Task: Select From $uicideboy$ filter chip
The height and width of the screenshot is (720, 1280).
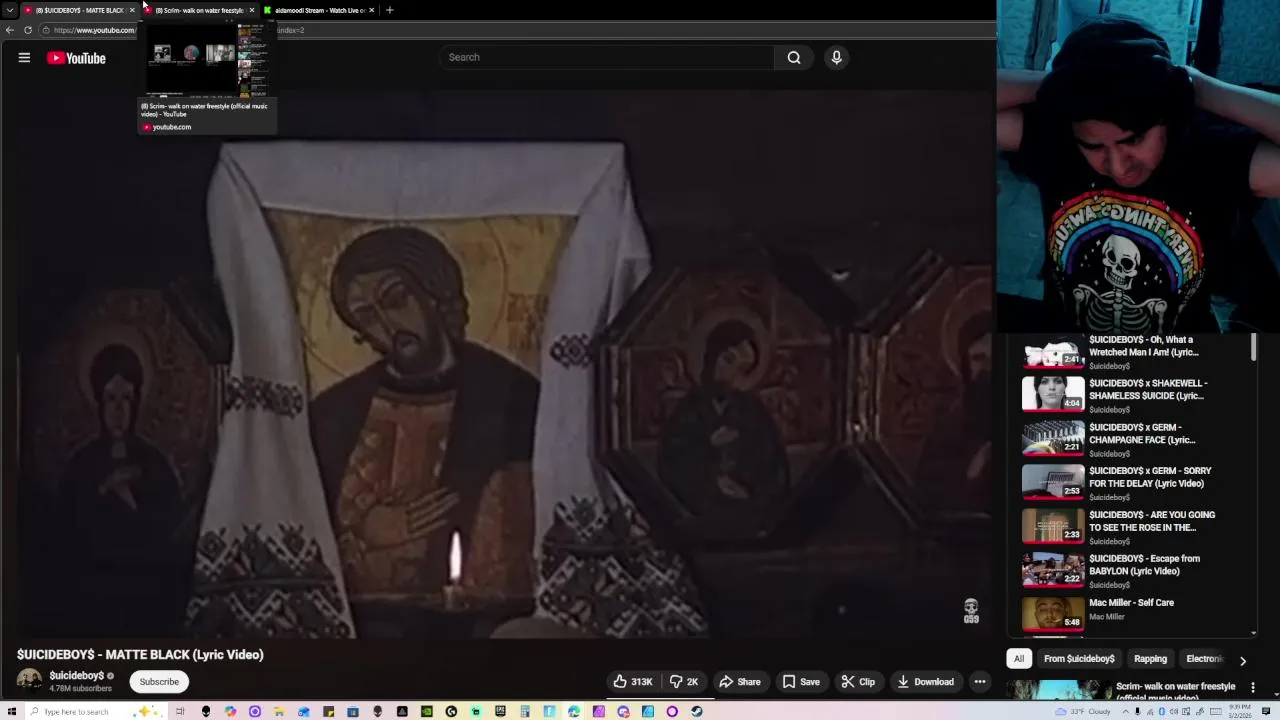Action: 1079,659
